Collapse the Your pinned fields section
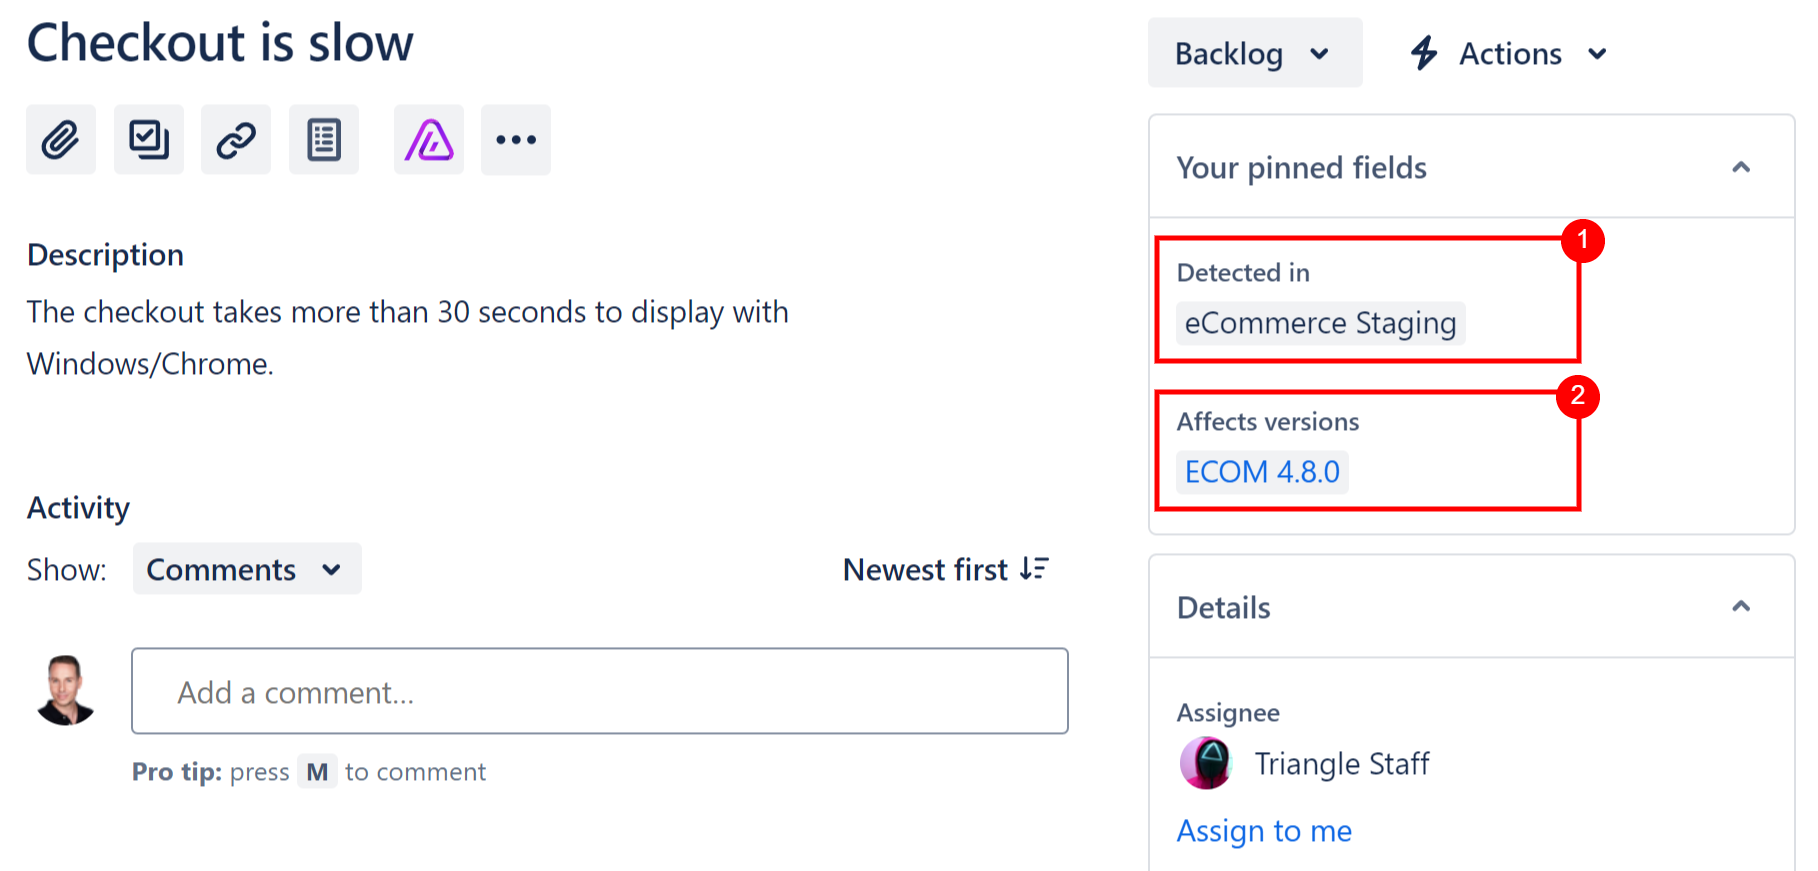Image resolution: width=1818 pixels, height=871 pixels. point(1740,167)
